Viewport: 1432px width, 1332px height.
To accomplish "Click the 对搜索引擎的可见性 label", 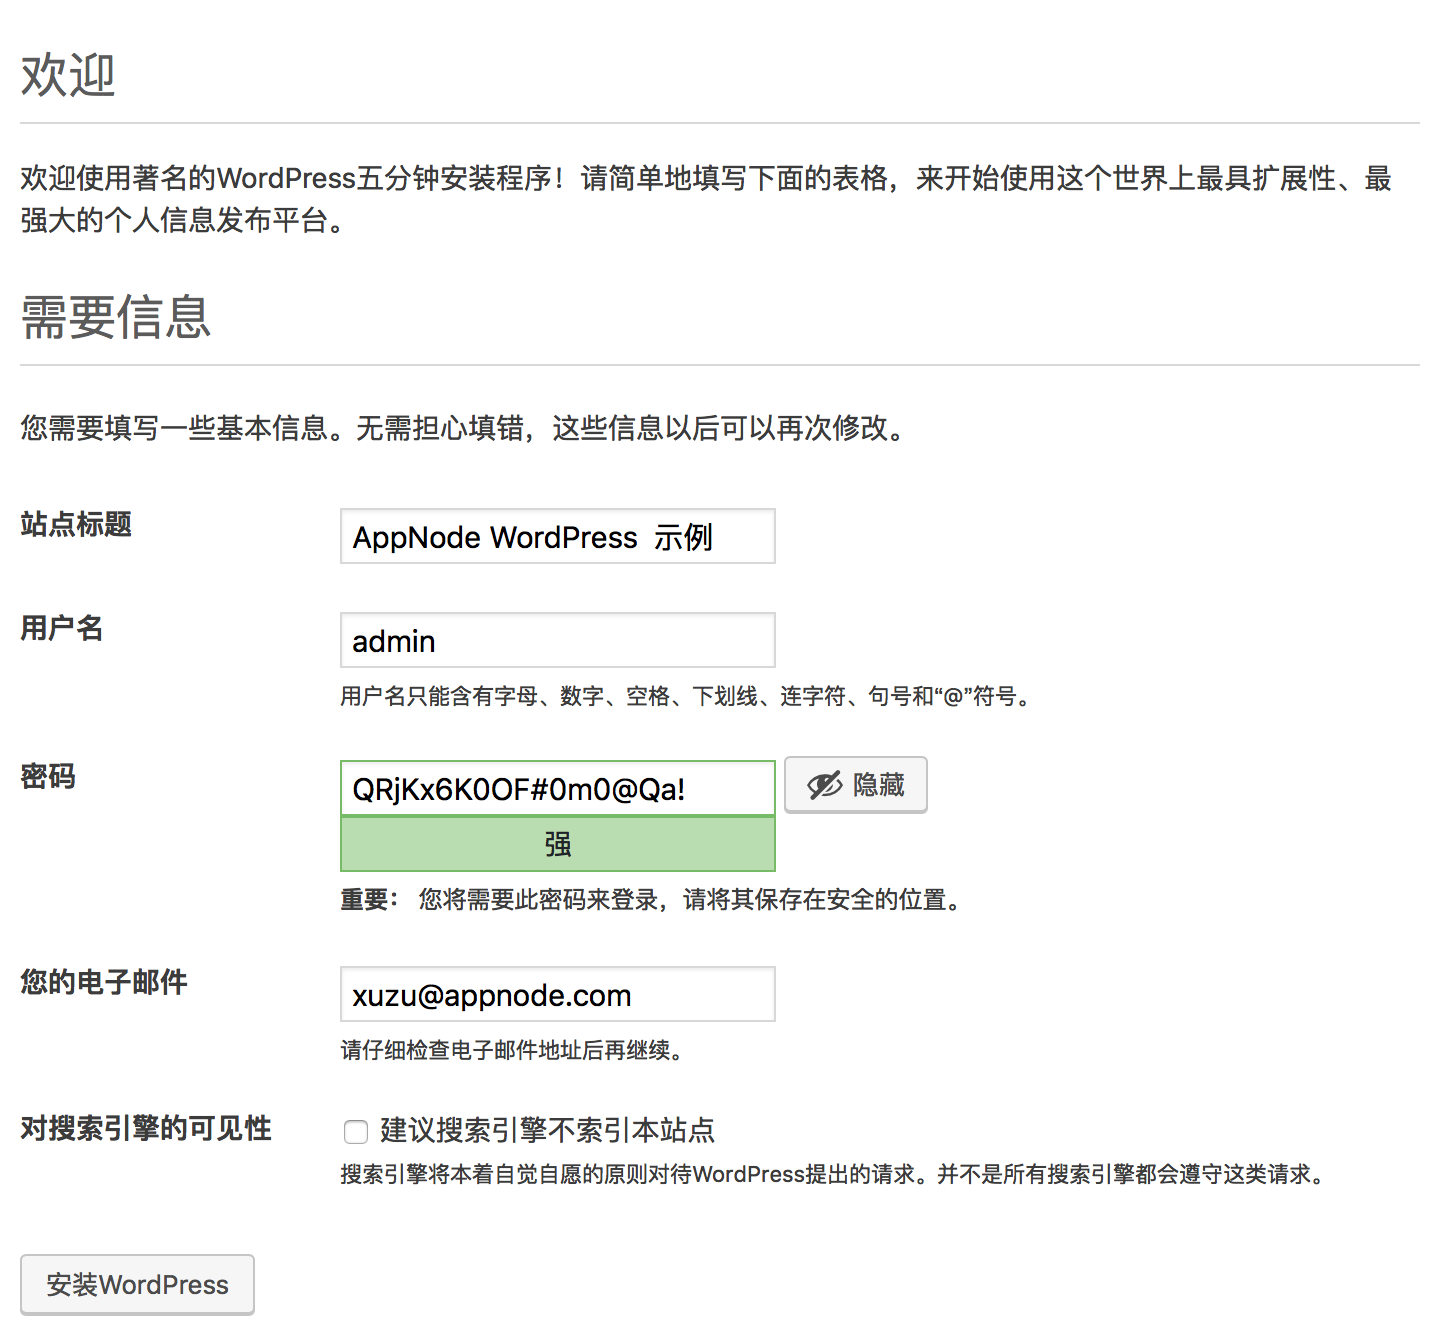I will click(x=146, y=1128).
